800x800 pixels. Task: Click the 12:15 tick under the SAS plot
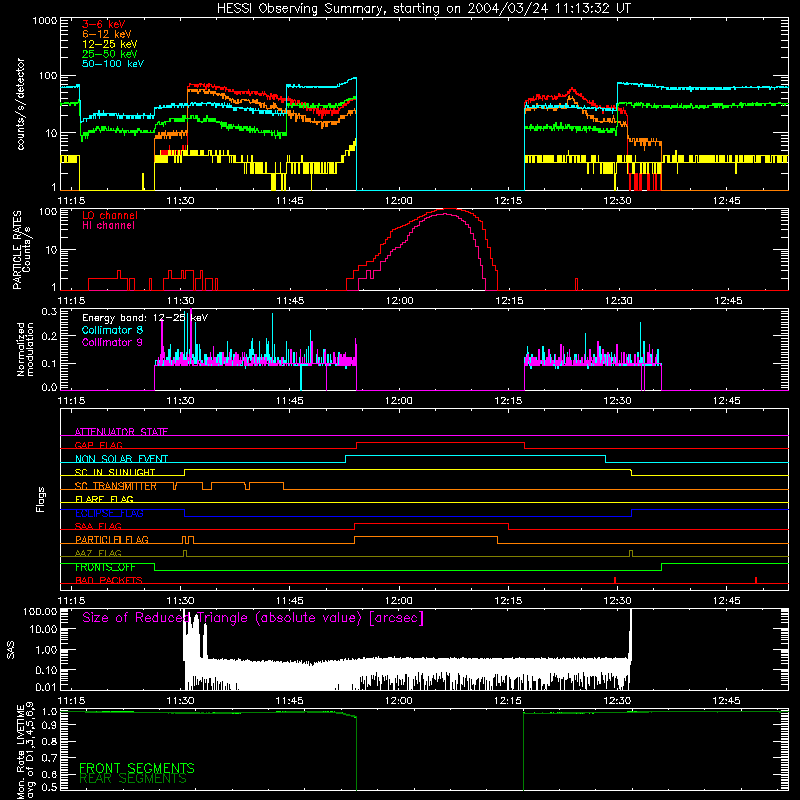point(508,701)
